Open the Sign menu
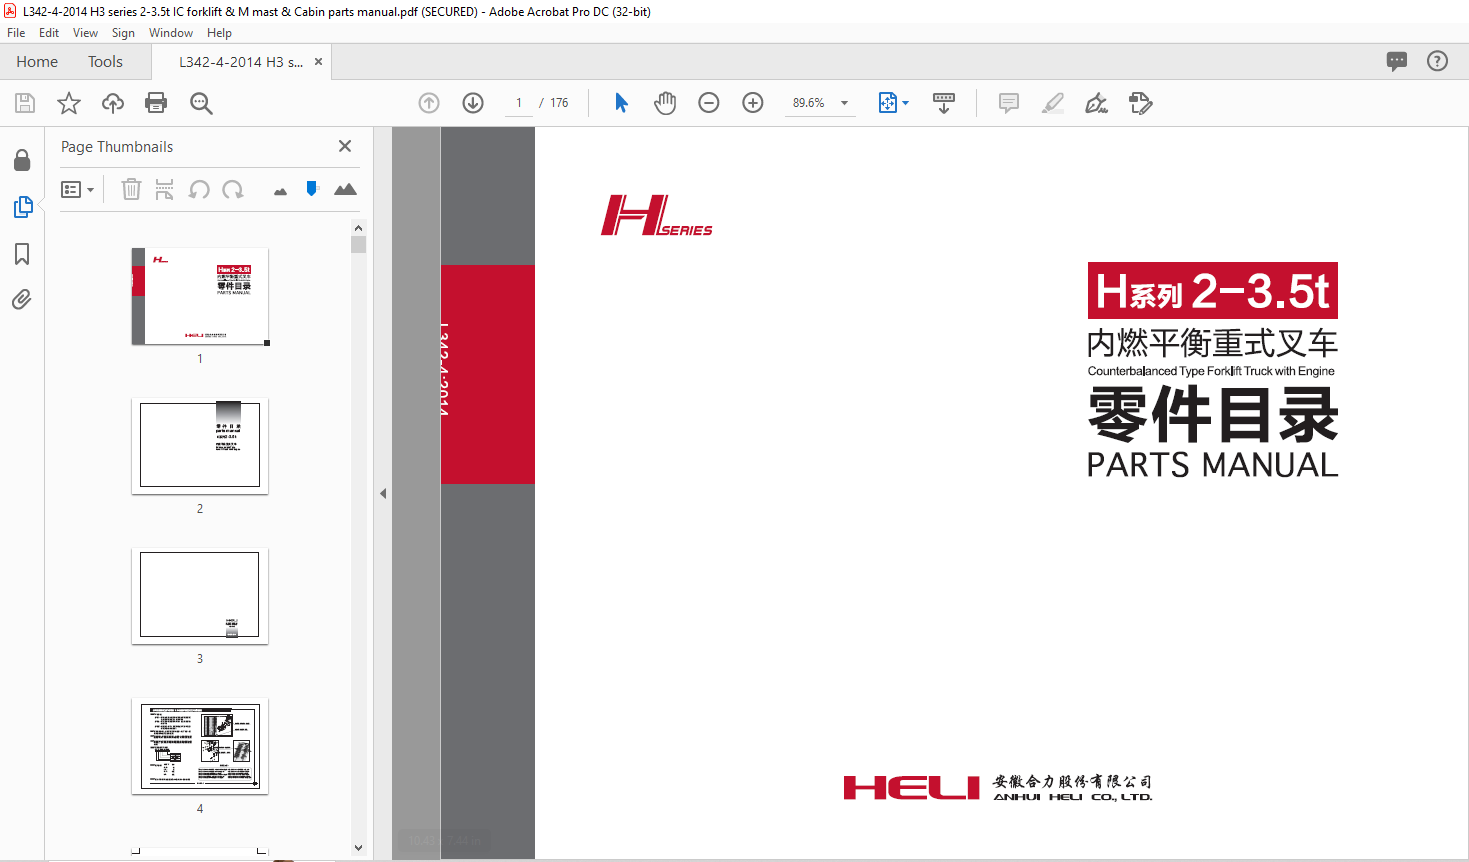Image resolution: width=1469 pixels, height=862 pixels. [x=123, y=33]
